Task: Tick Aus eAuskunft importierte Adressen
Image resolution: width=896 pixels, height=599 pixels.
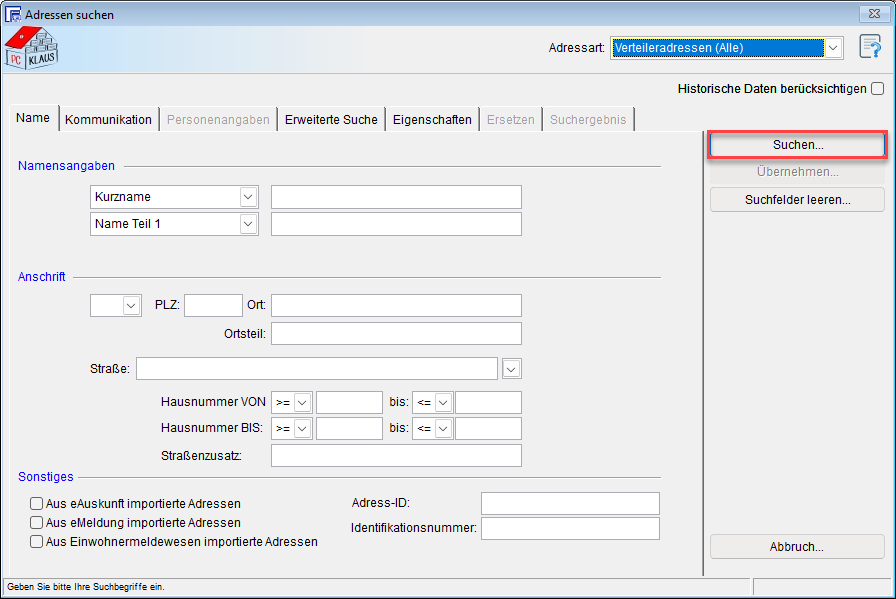Action: click(x=37, y=504)
